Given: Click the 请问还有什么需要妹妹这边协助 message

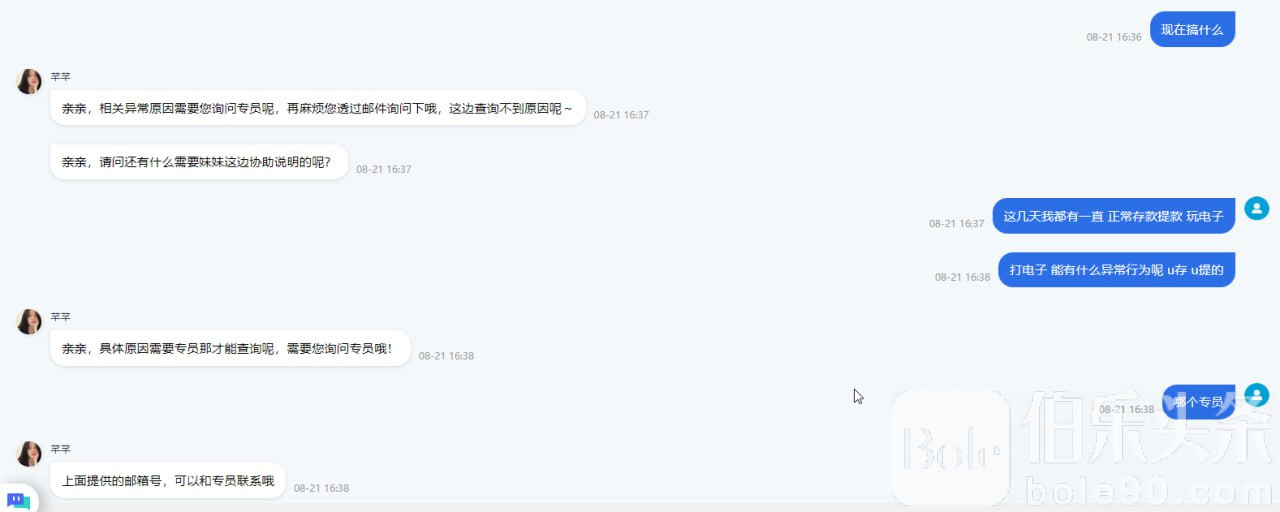Looking at the screenshot, I should click(x=199, y=162).
